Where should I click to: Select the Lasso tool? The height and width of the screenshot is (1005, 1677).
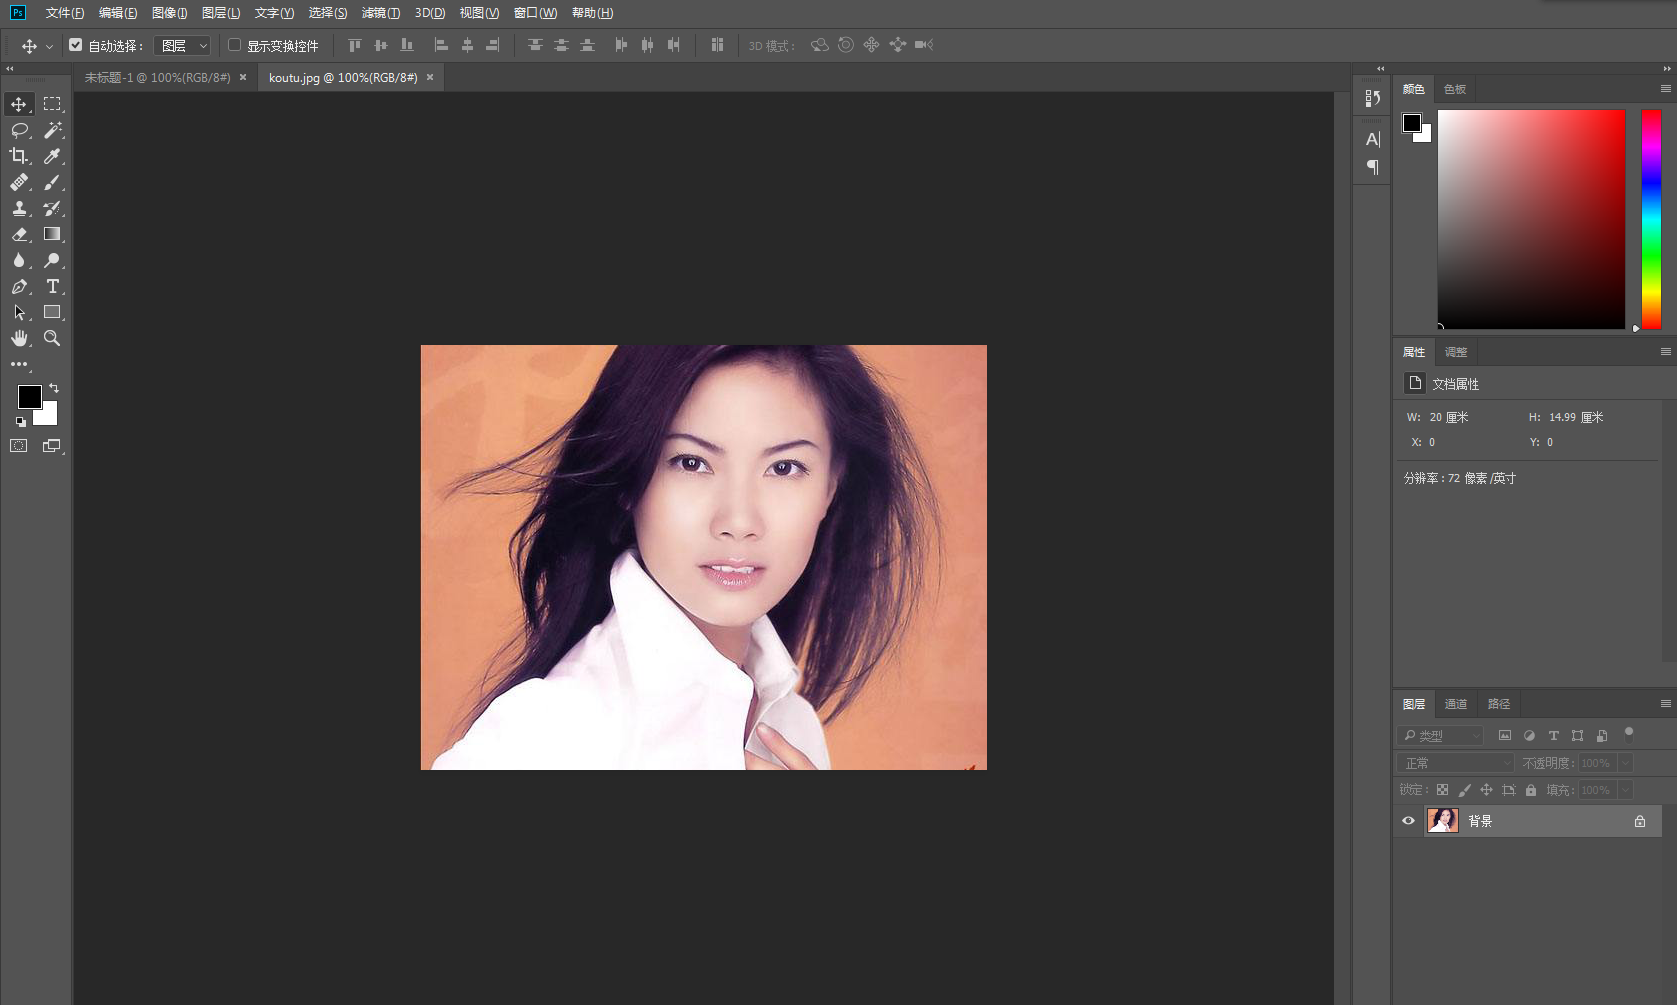click(x=19, y=130)
